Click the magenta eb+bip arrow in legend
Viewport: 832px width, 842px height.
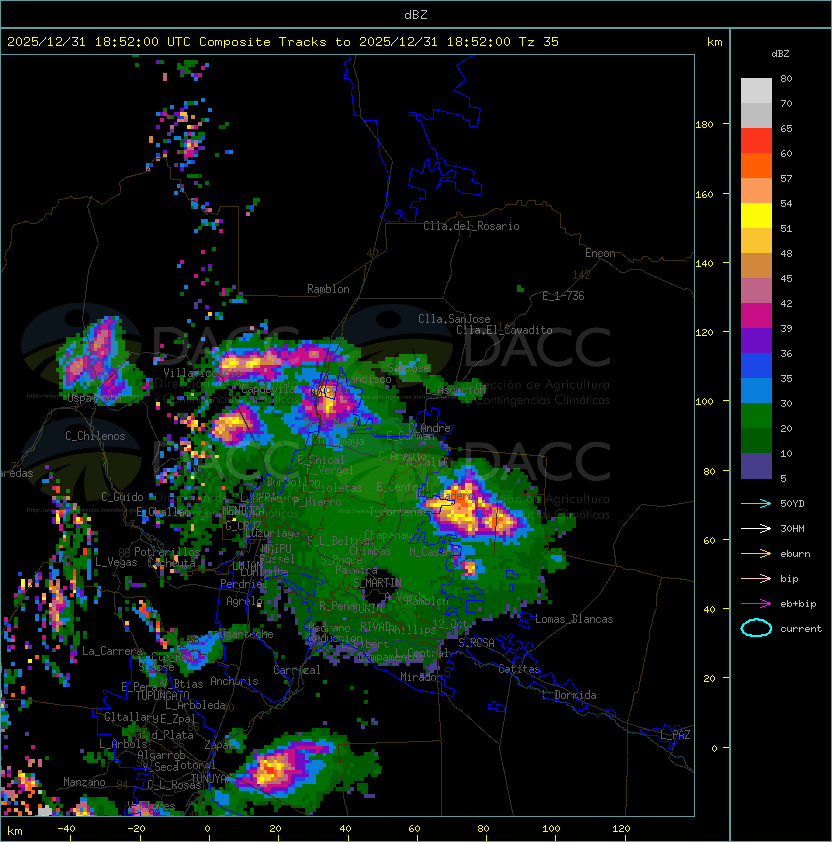pyautogui.click(x=756, y=604)
